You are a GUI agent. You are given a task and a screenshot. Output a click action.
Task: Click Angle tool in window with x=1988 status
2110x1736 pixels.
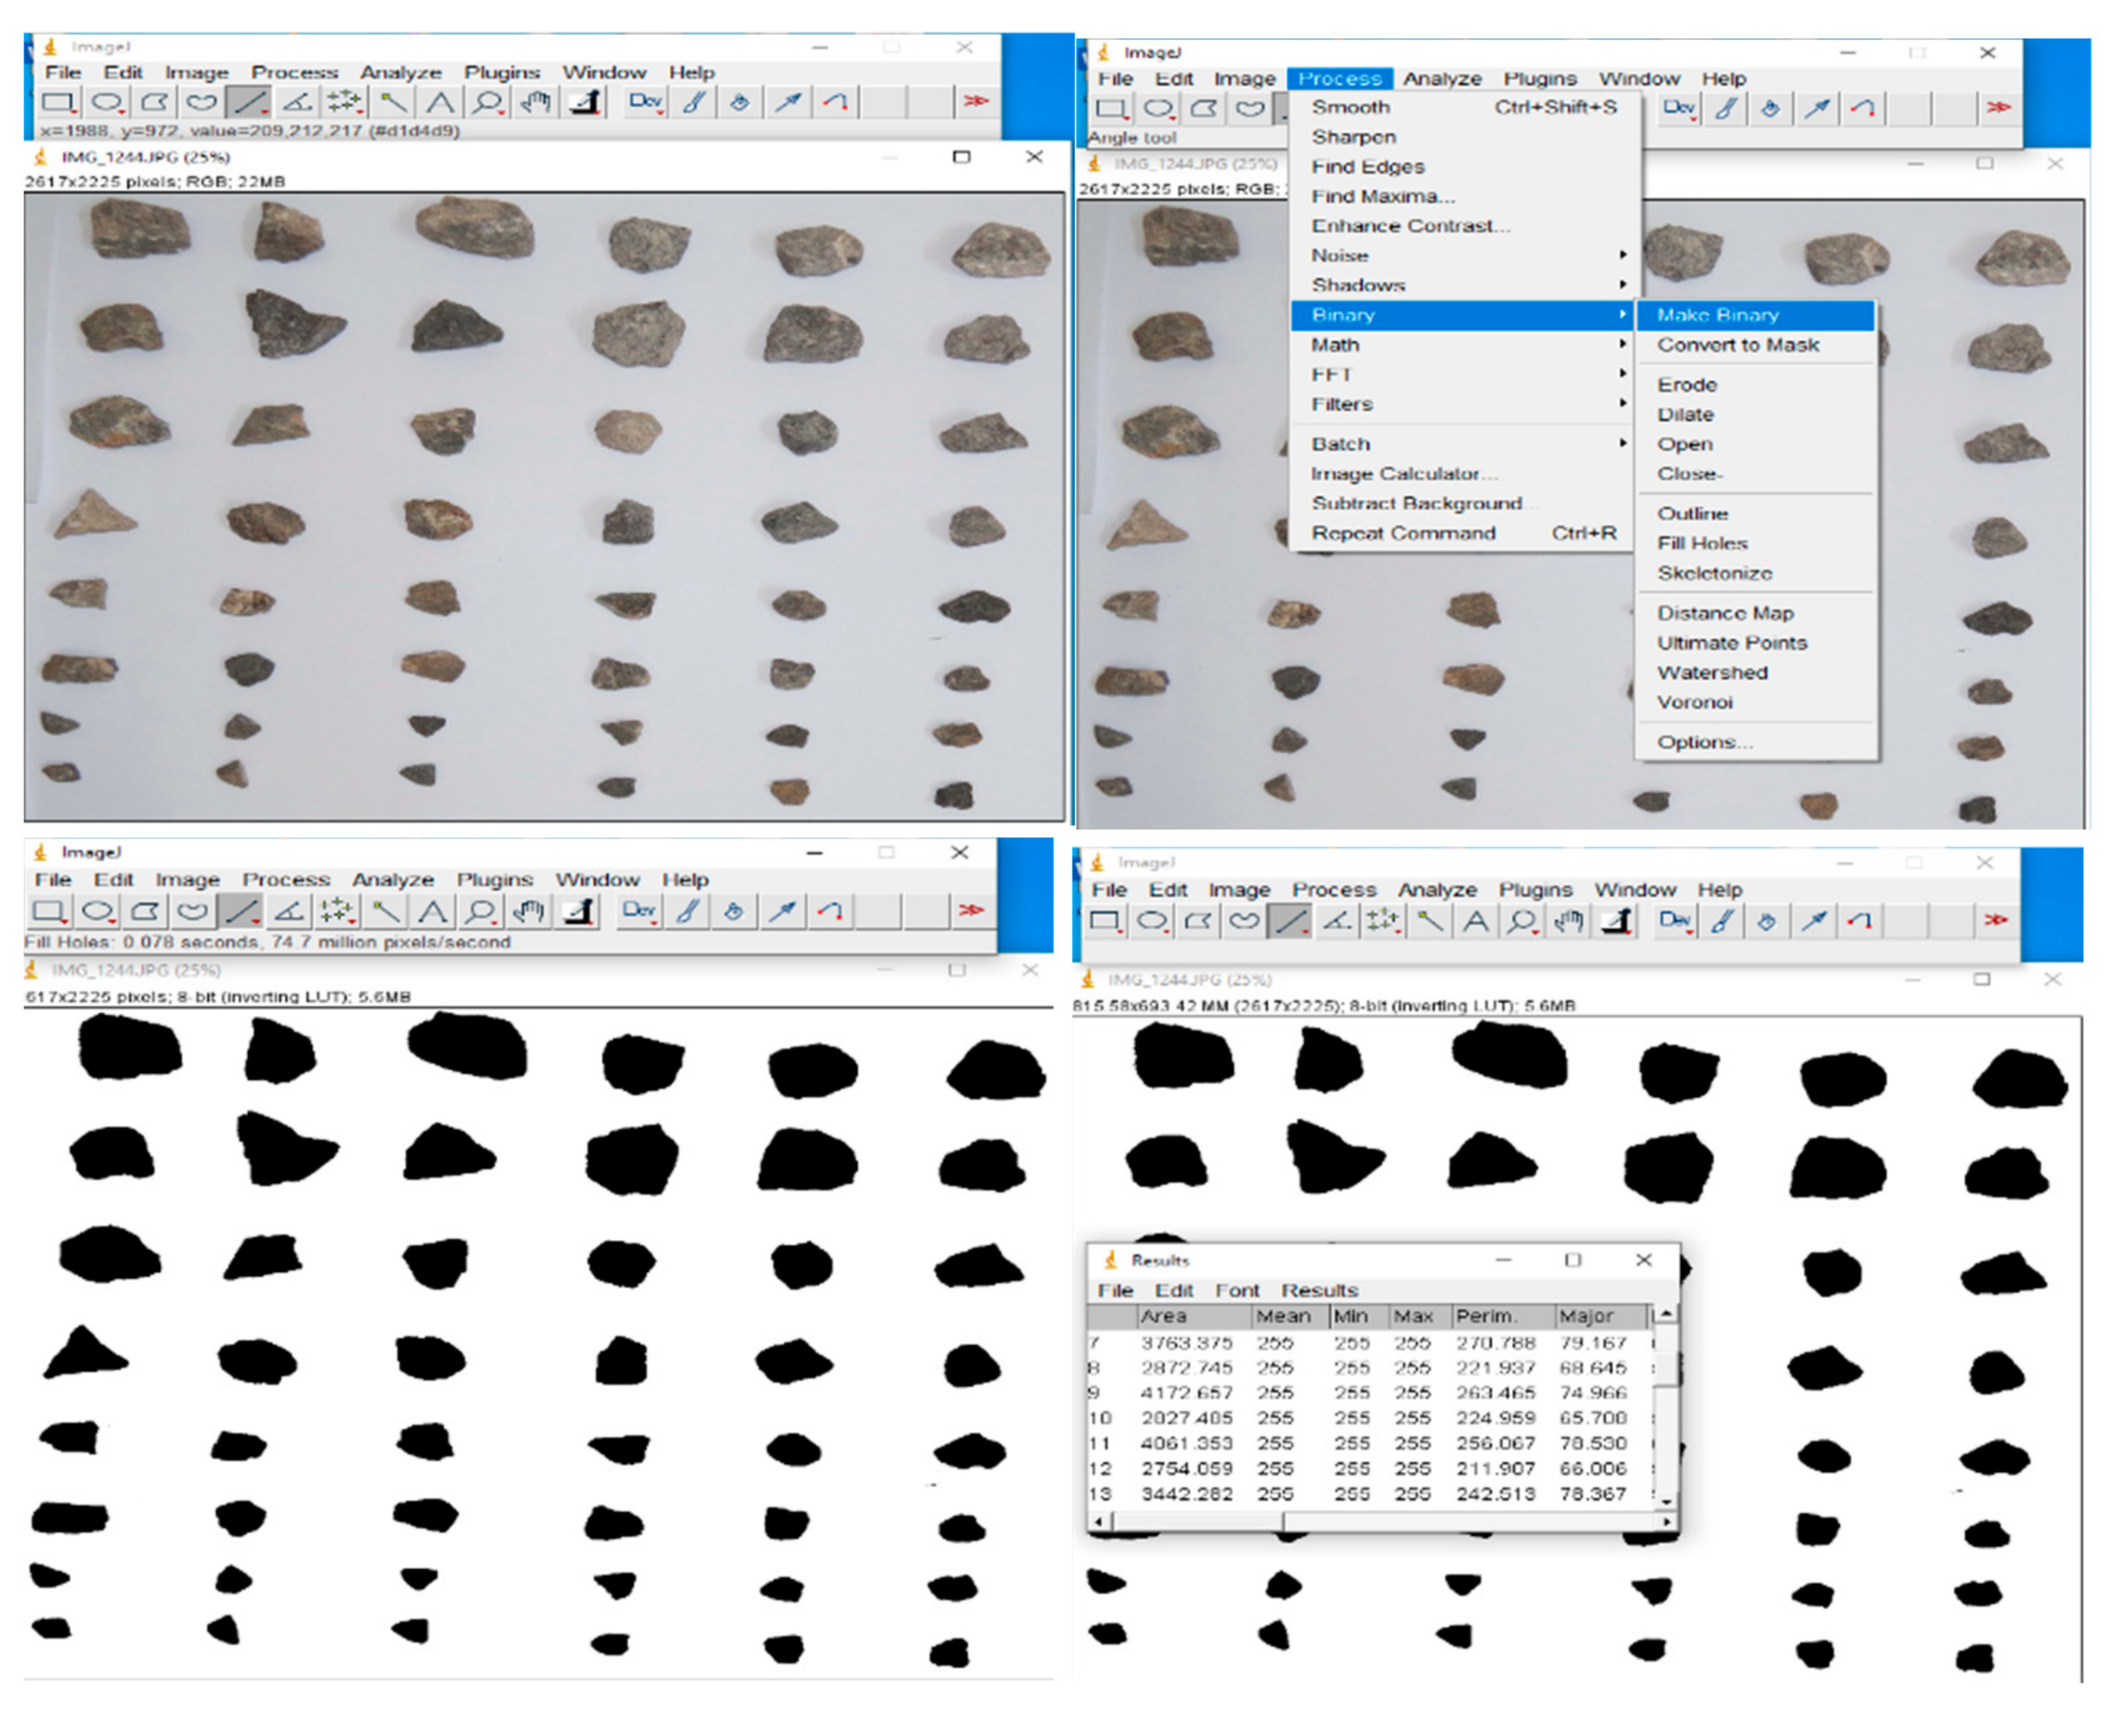point(297,102)
